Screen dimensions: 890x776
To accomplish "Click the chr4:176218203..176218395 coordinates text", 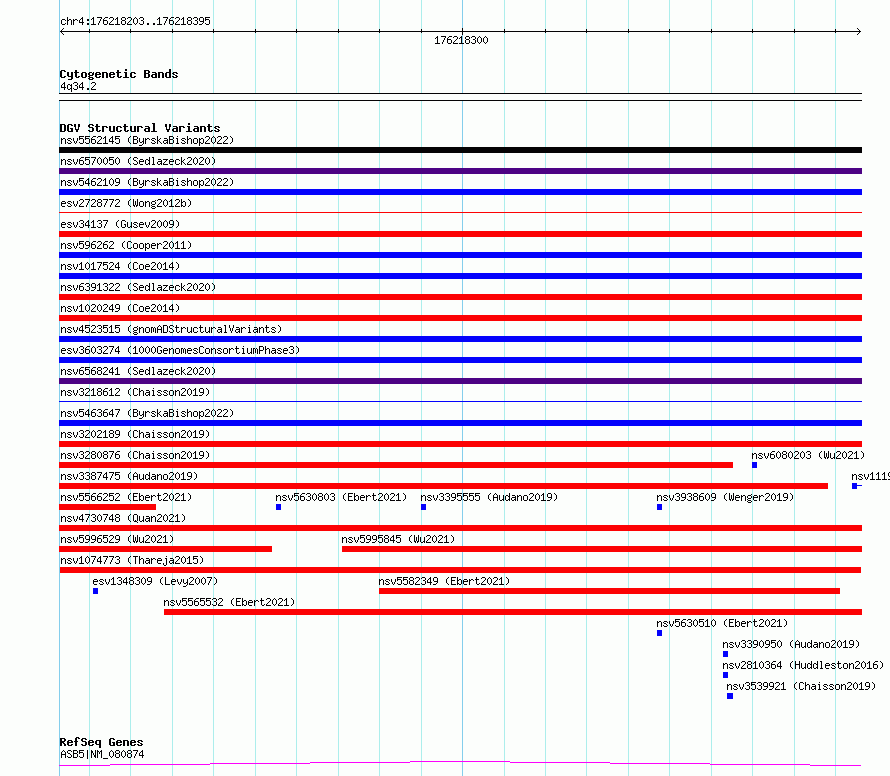I will point(135,21).
